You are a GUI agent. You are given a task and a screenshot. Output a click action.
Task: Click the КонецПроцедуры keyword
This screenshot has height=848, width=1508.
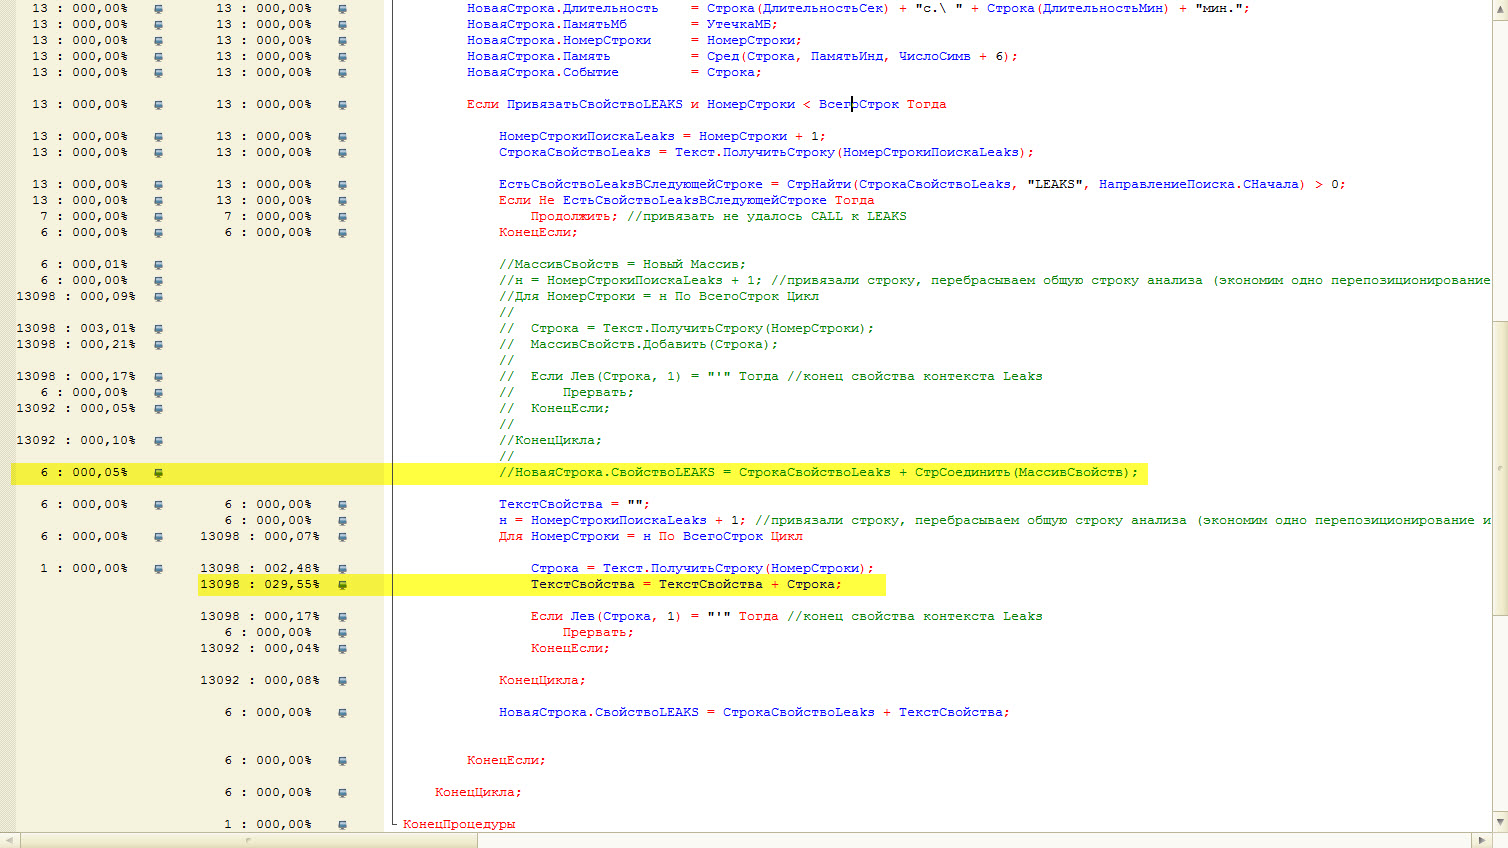(x=459, y=825)
